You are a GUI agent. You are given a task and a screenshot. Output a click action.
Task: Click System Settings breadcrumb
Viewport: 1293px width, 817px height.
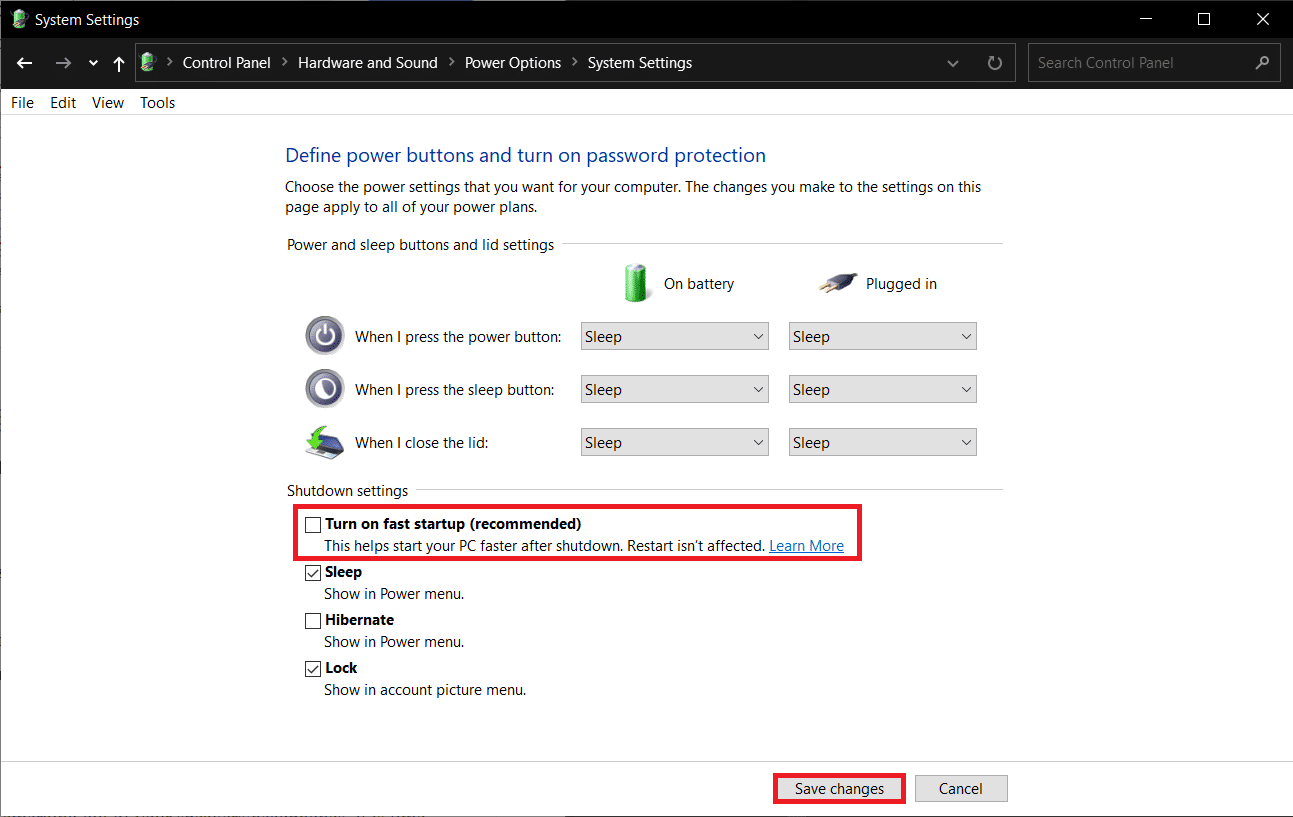click(x=640, y=62)
